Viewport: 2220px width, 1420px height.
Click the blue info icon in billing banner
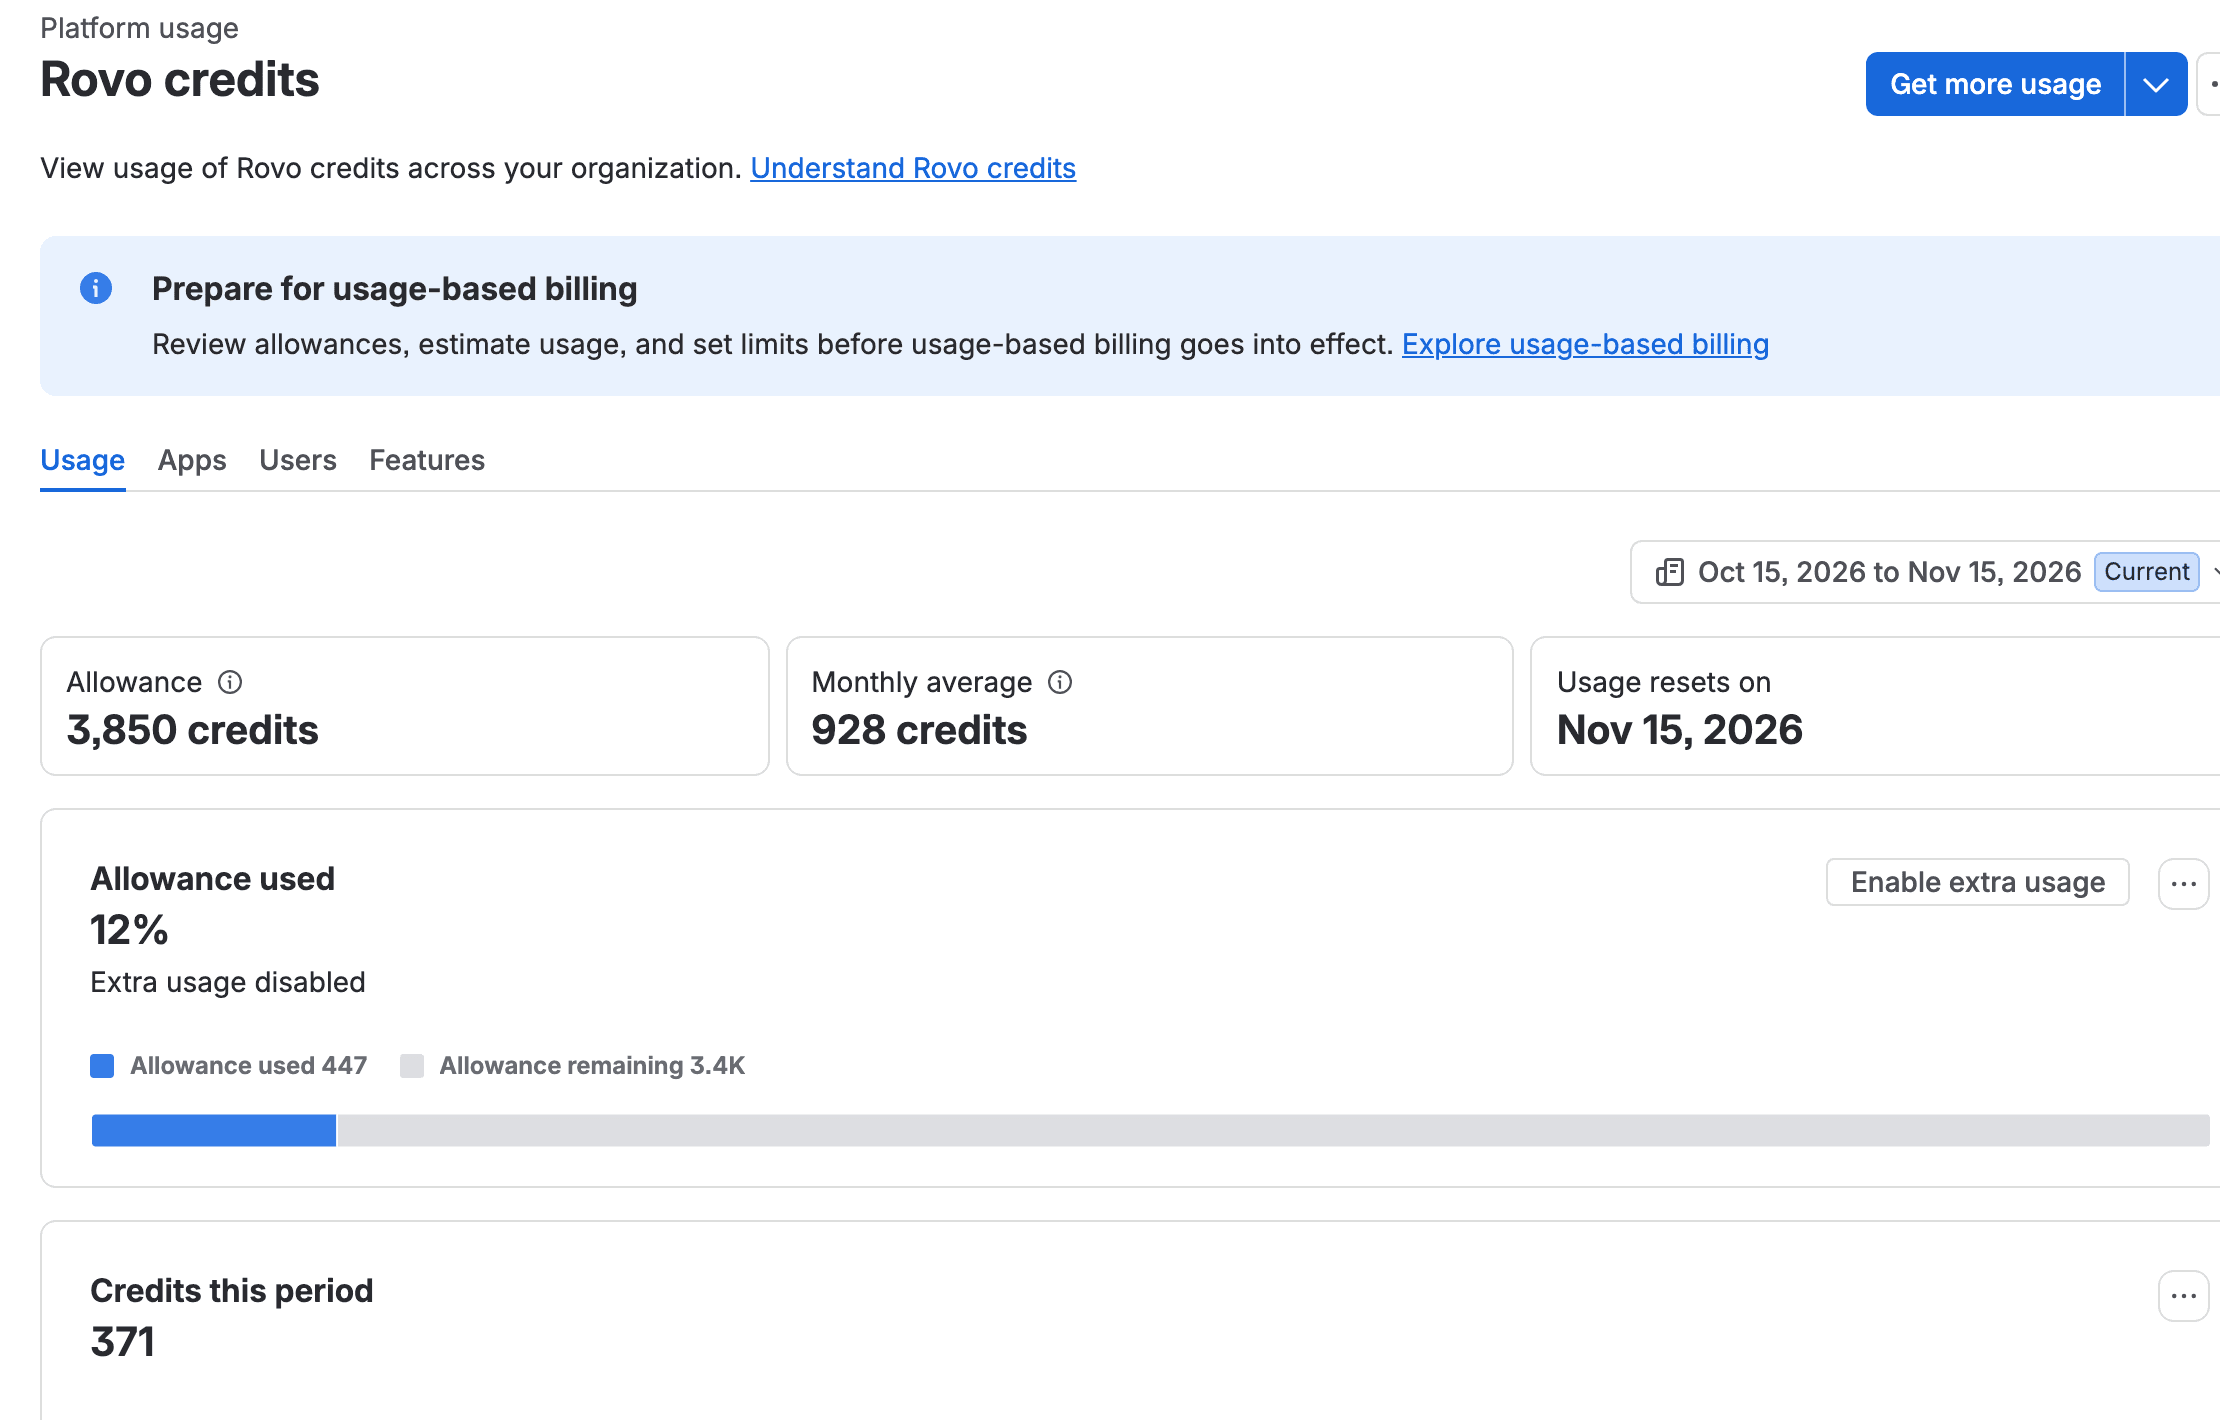(x=96, y=288)
